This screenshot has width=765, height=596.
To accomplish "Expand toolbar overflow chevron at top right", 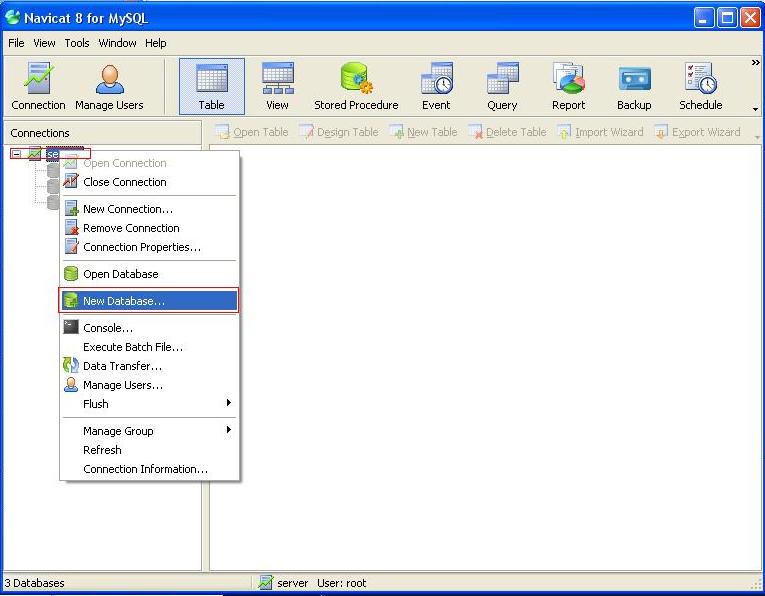I will [x=755, y=62].
